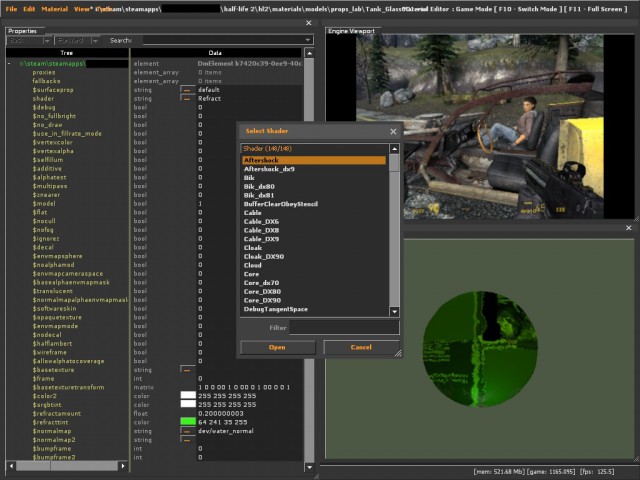The height and width of the screenshot is (480, 640).
Task: Click the properties scroll-up arrow
Action: tap(309, 53)
